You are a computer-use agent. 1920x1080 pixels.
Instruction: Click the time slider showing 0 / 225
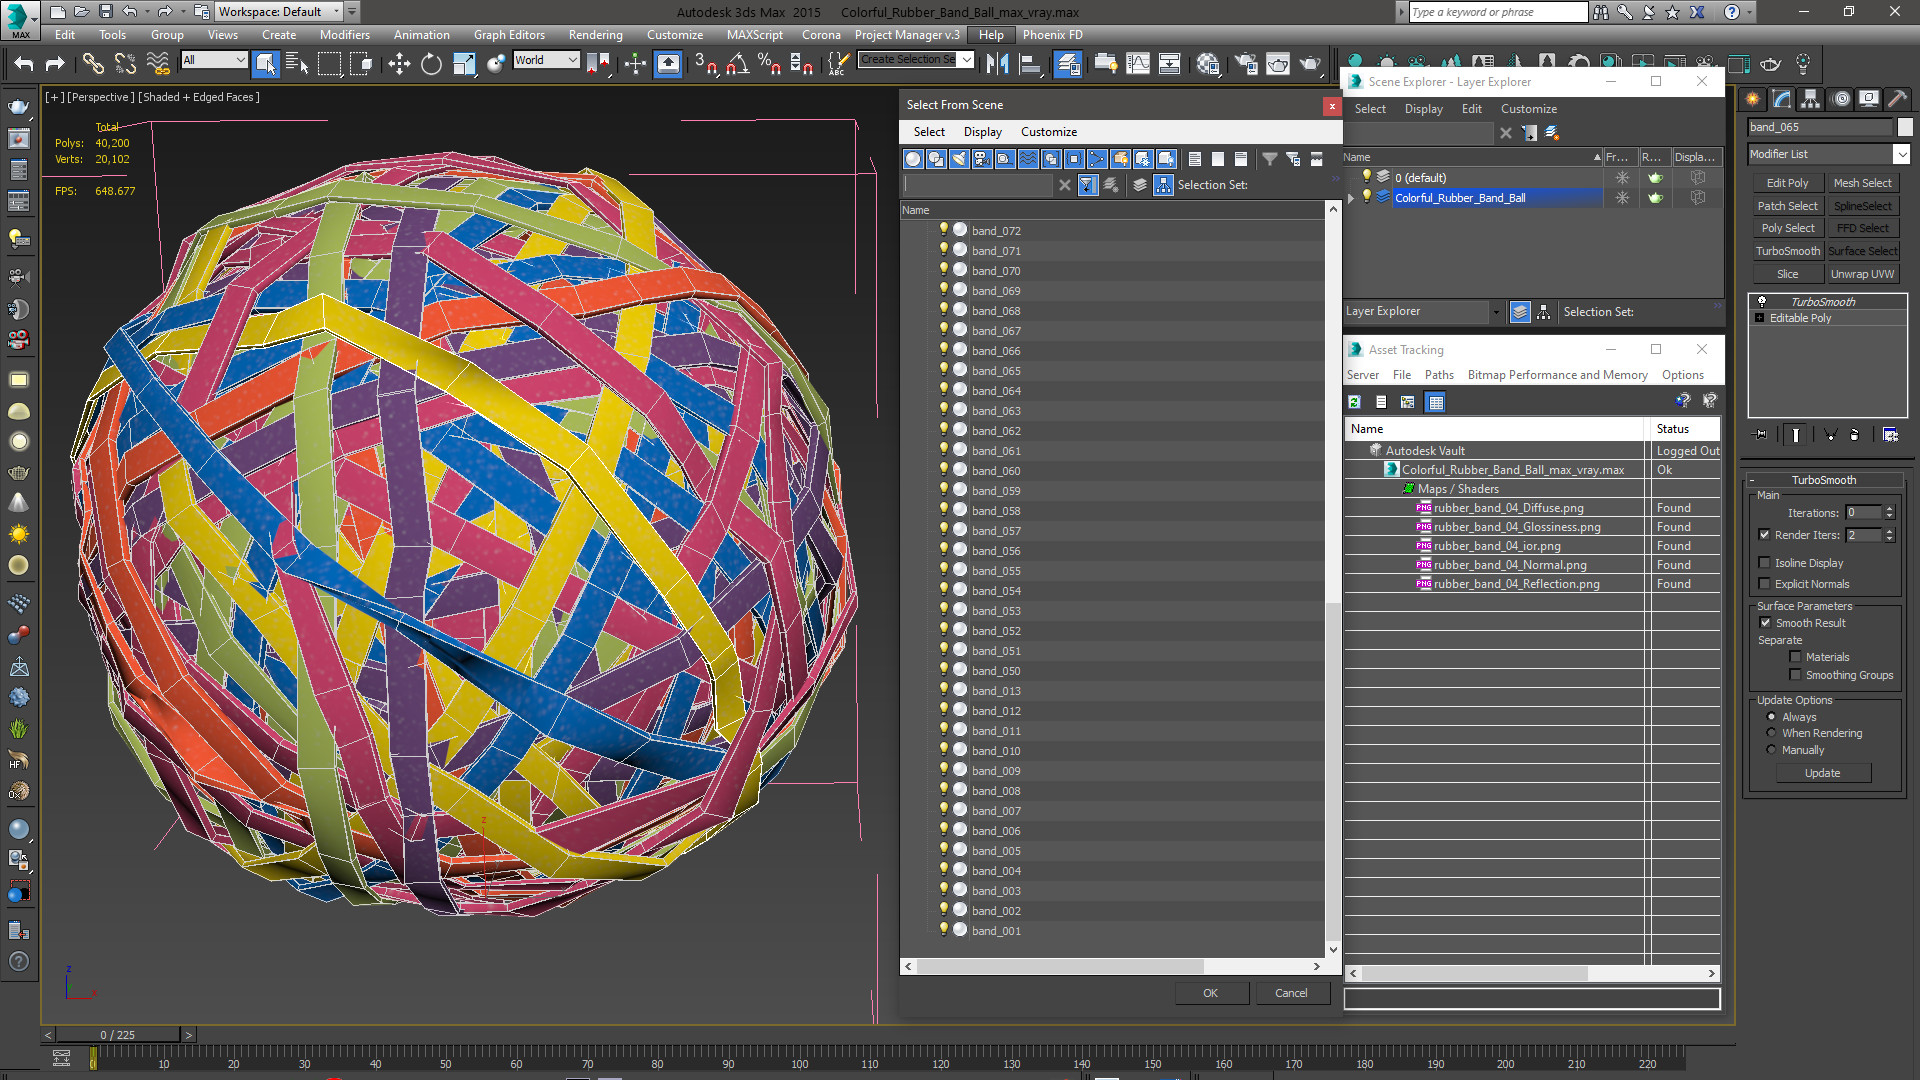click(x=118, y=1035)
